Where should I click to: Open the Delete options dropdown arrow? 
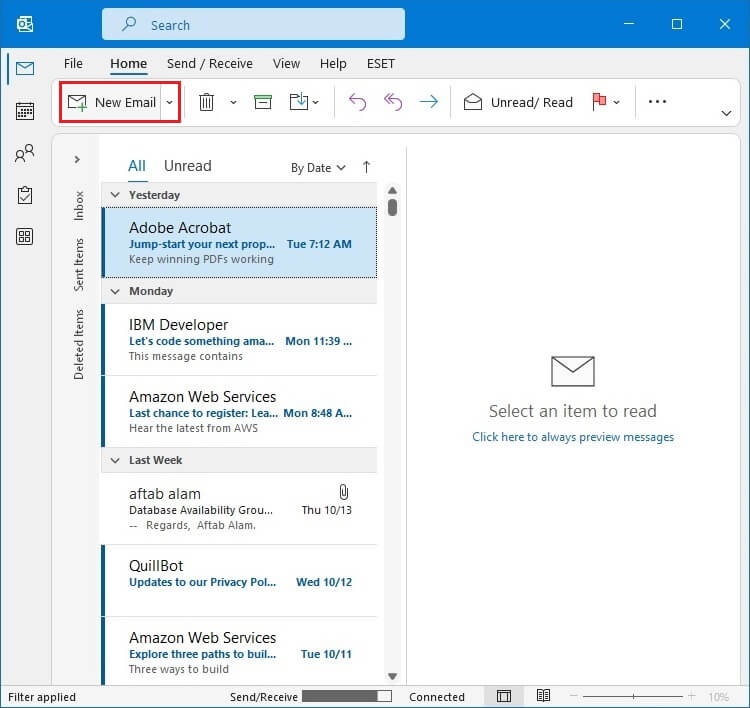233,102
